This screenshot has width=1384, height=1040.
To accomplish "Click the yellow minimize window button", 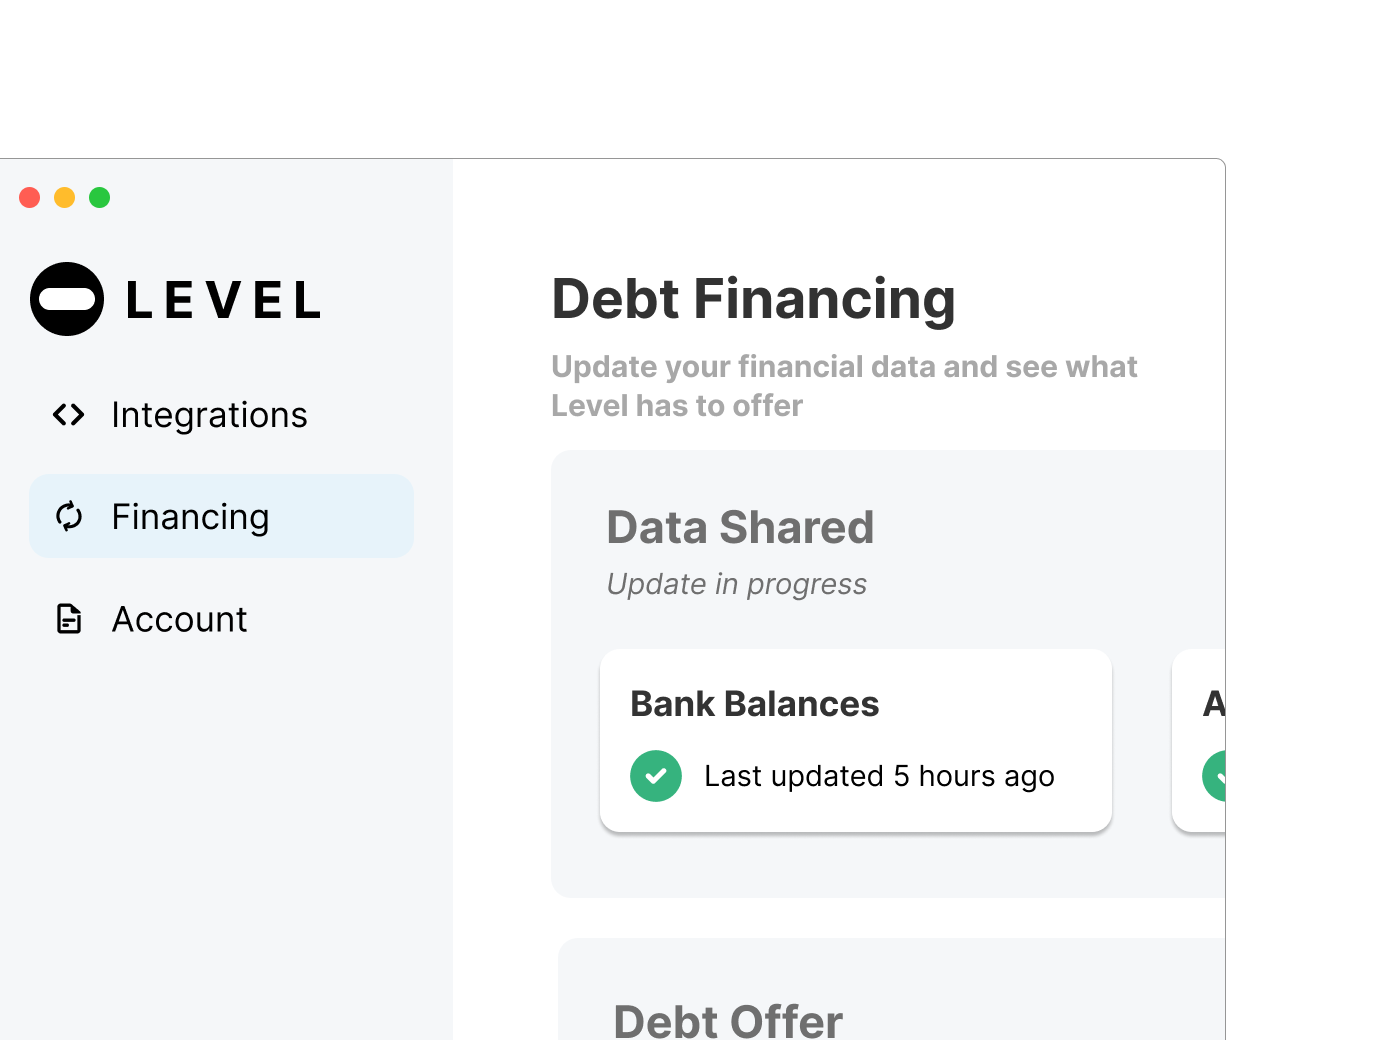I will pyautogui.click(x=65, y=197).
